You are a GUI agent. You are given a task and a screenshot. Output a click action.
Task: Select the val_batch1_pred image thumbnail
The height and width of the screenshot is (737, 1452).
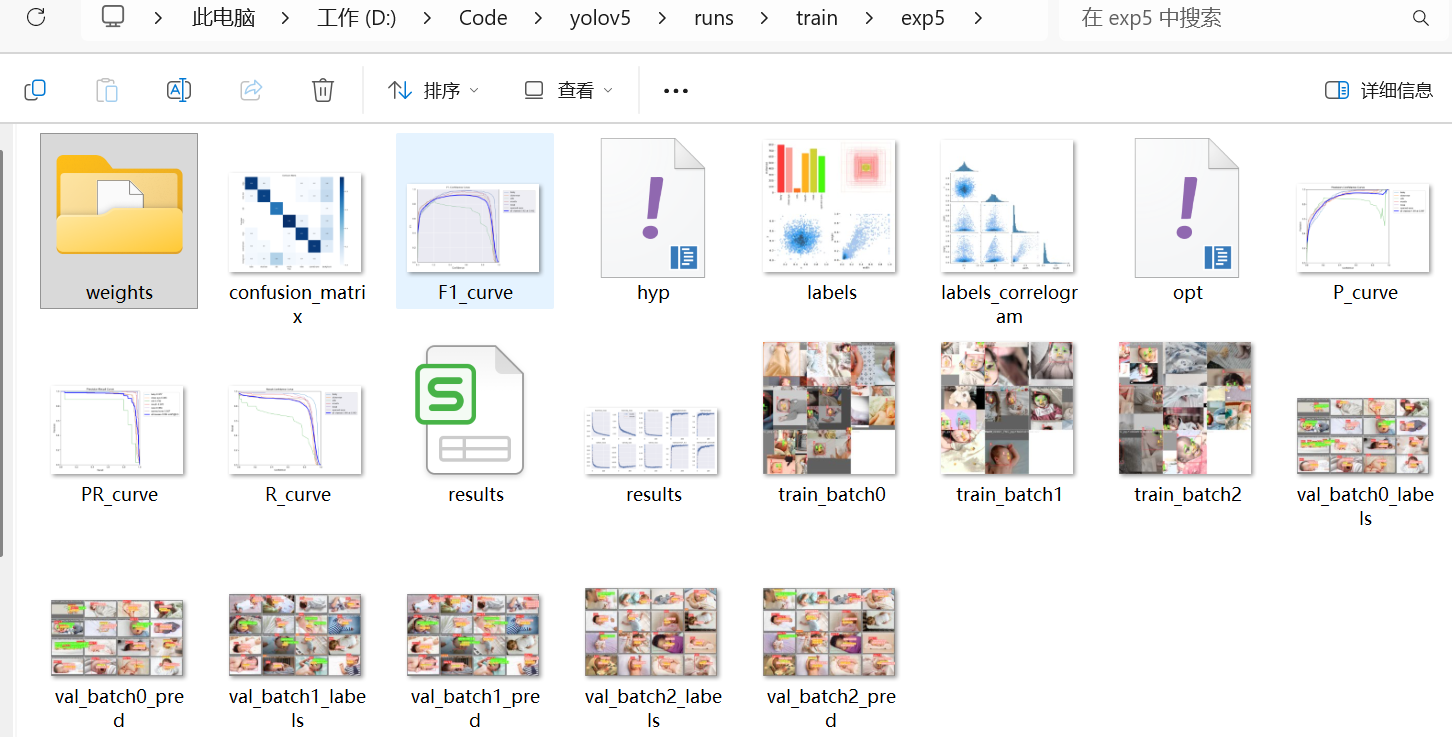pos(474,636)
